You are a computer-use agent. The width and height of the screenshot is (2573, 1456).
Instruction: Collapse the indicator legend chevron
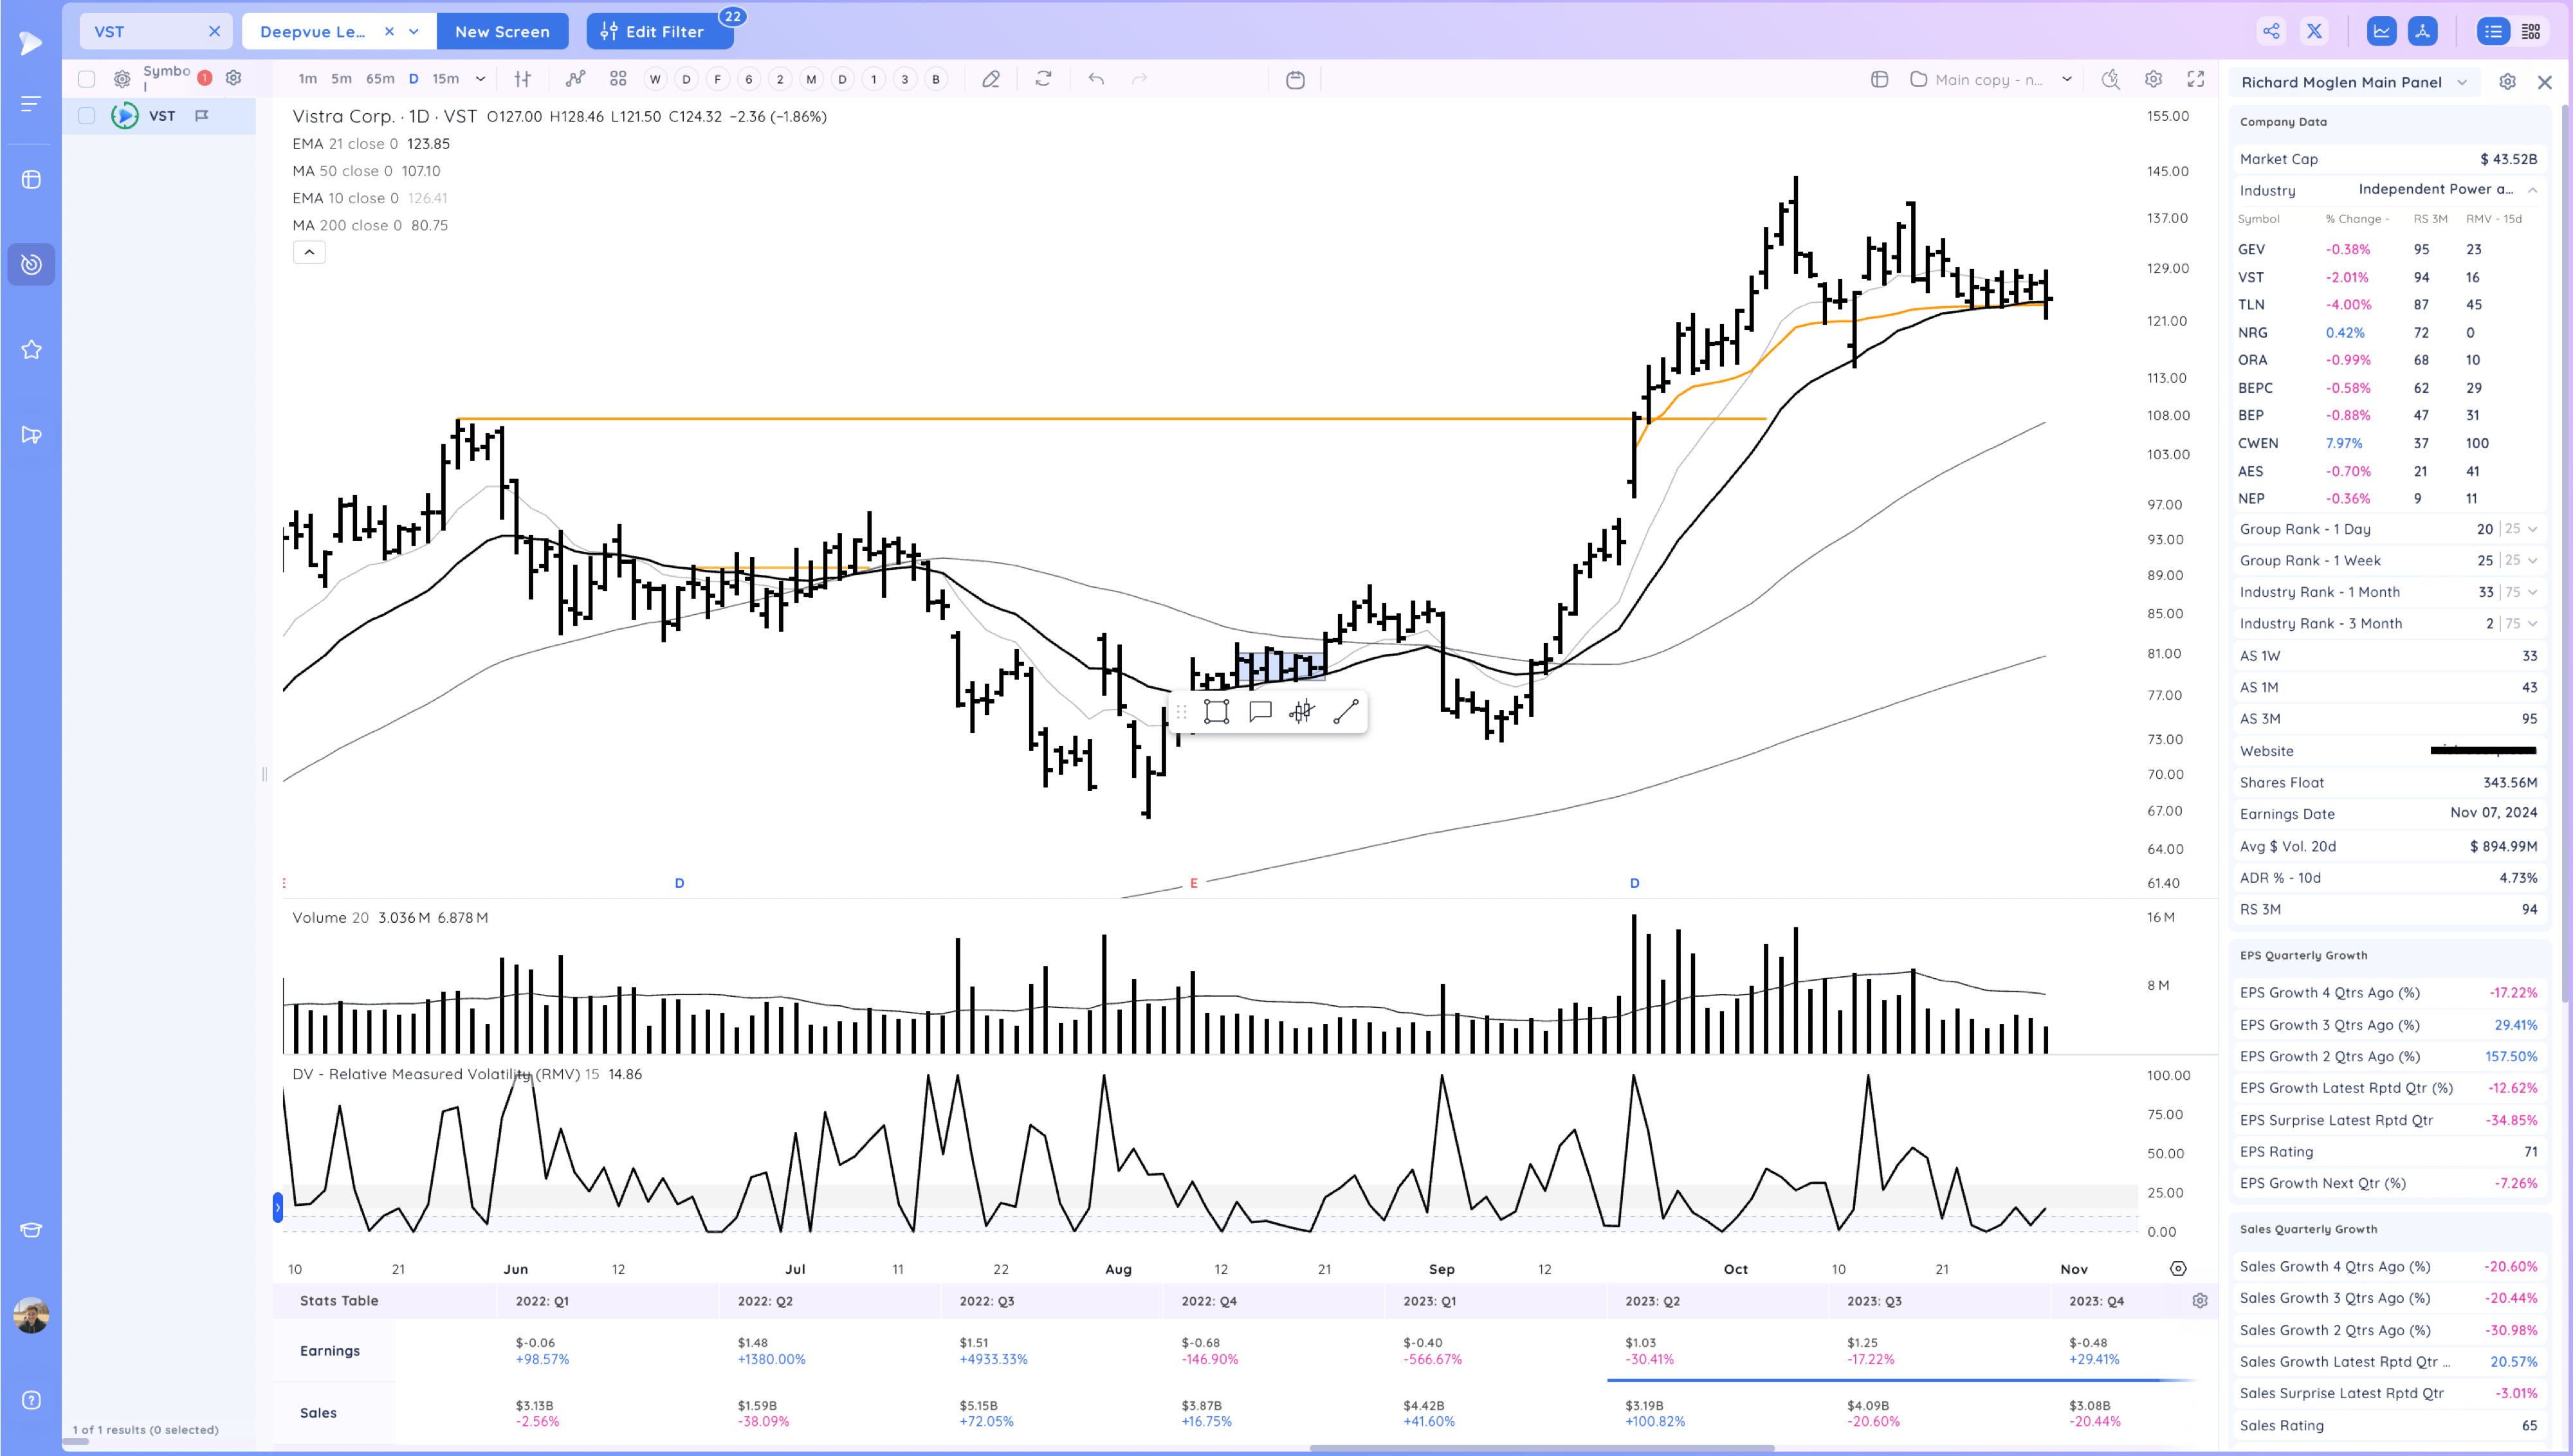309,252
